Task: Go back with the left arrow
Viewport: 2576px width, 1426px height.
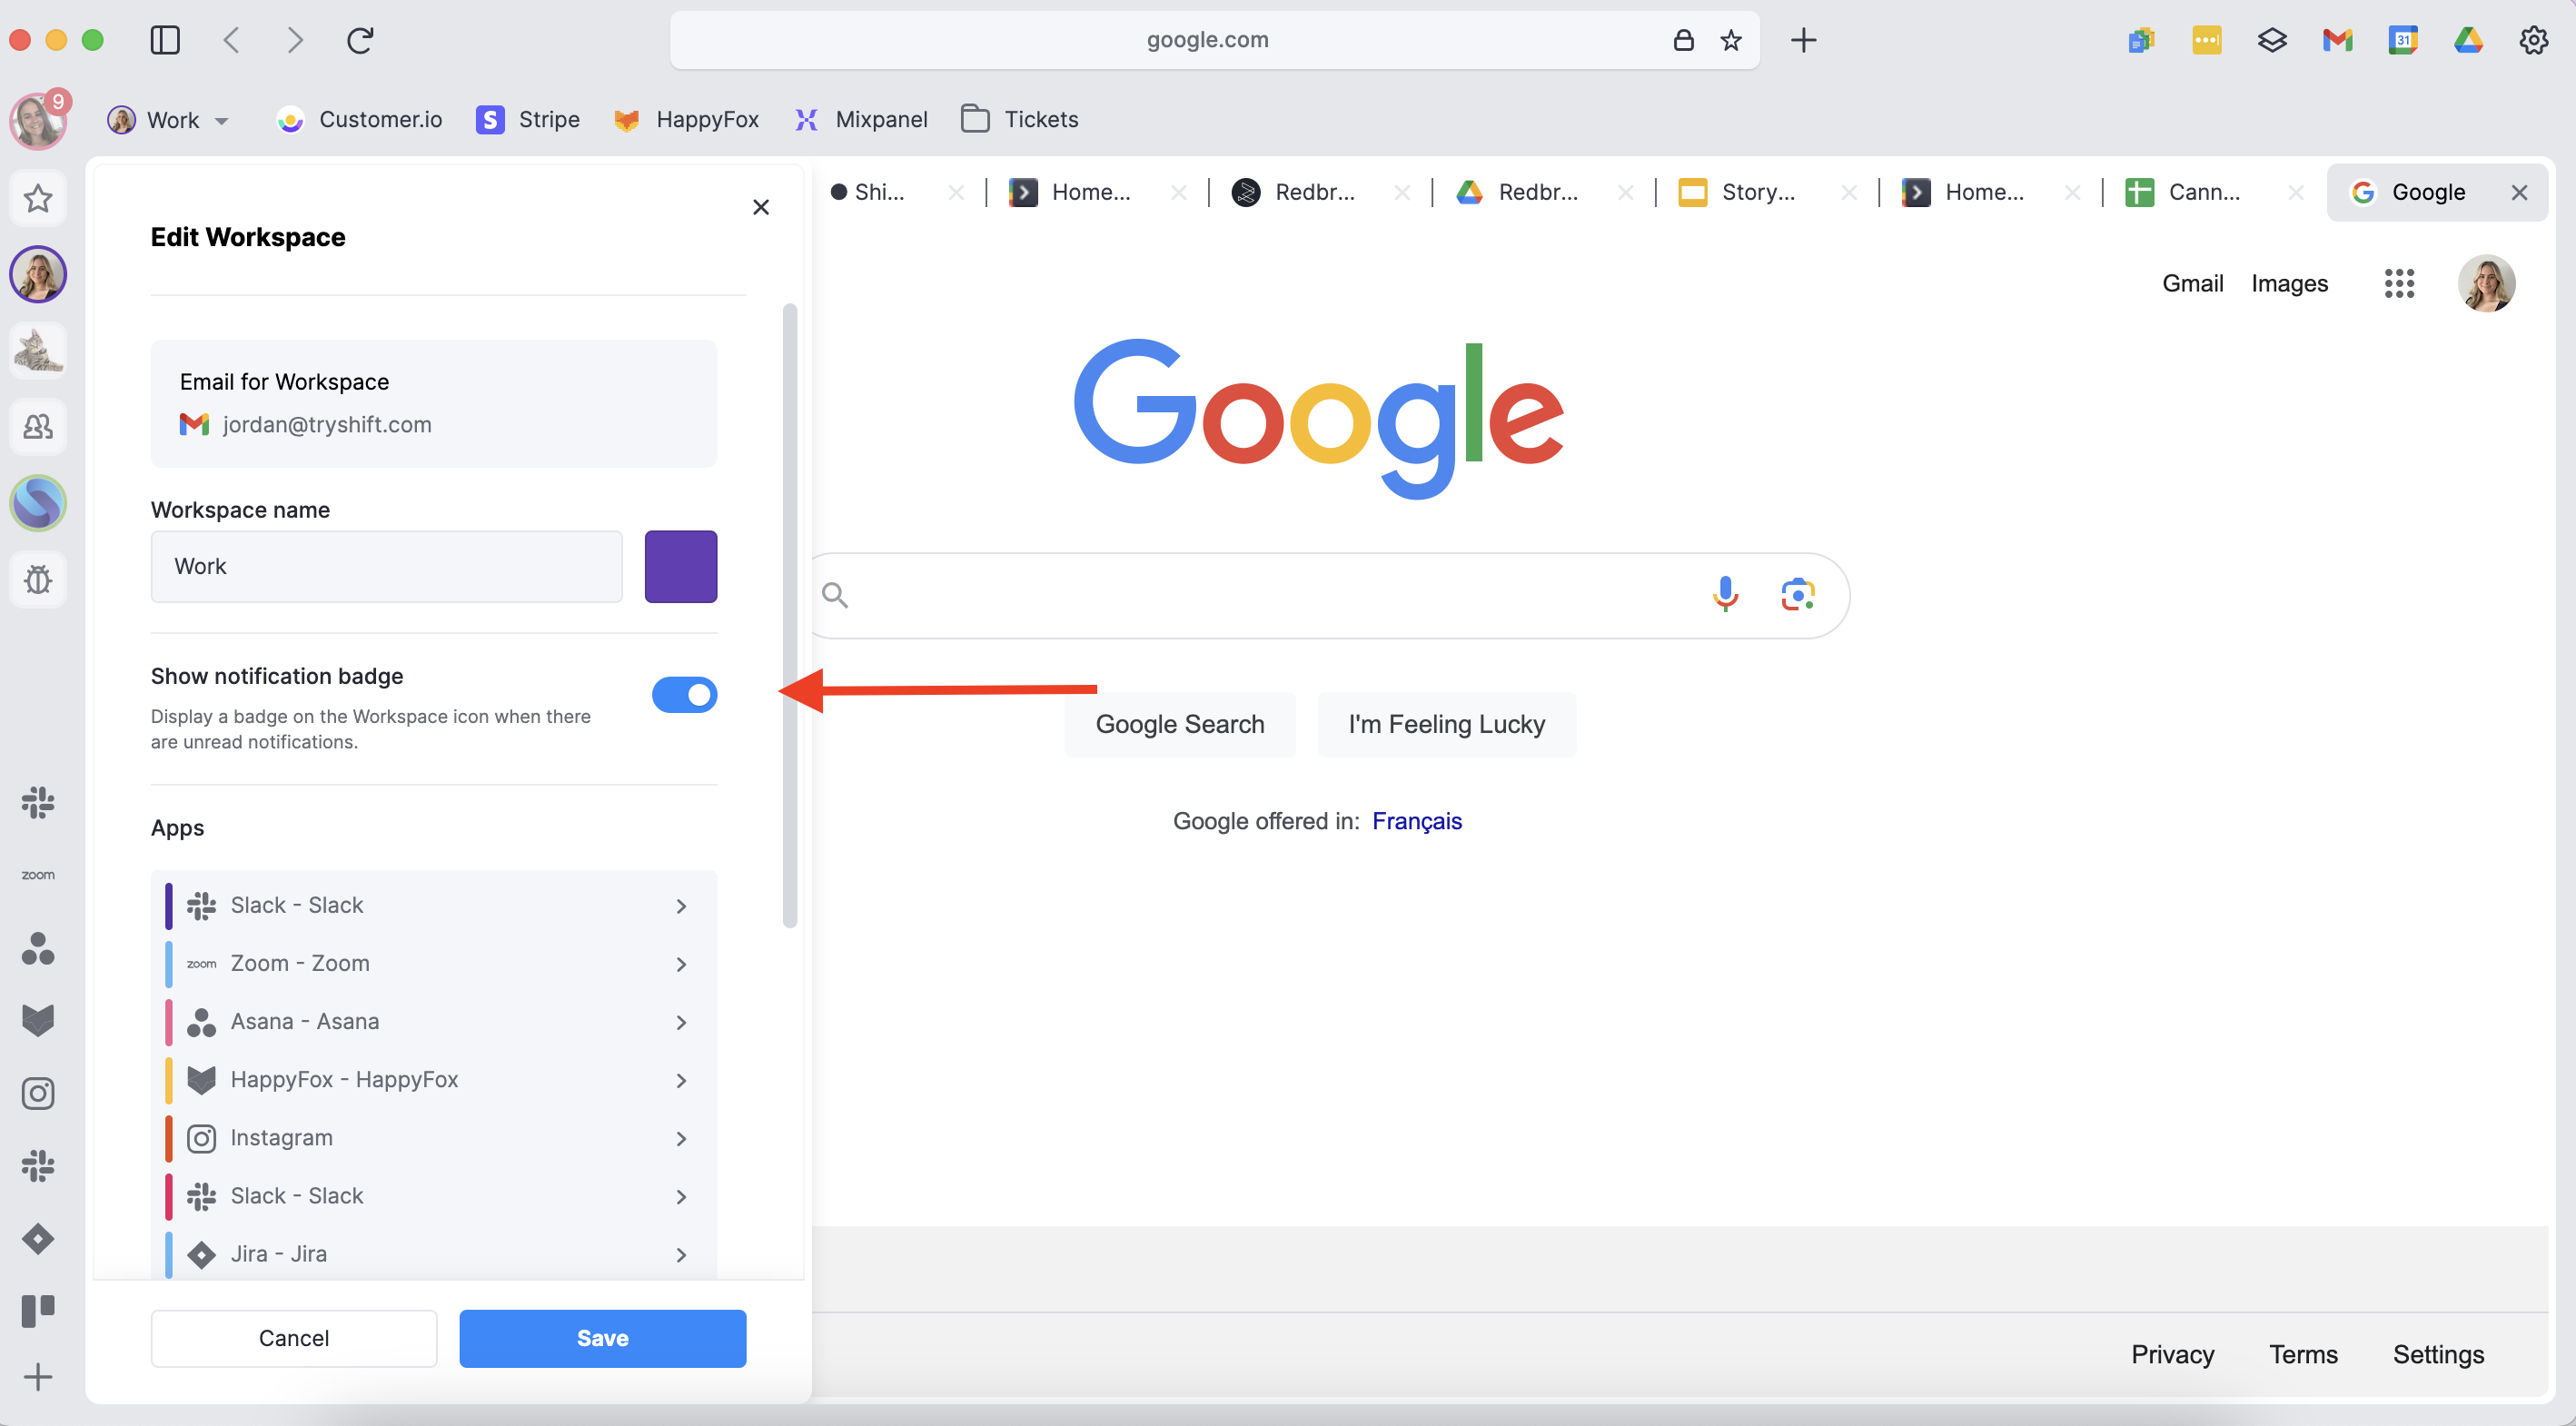Action: tap(231, 40)
